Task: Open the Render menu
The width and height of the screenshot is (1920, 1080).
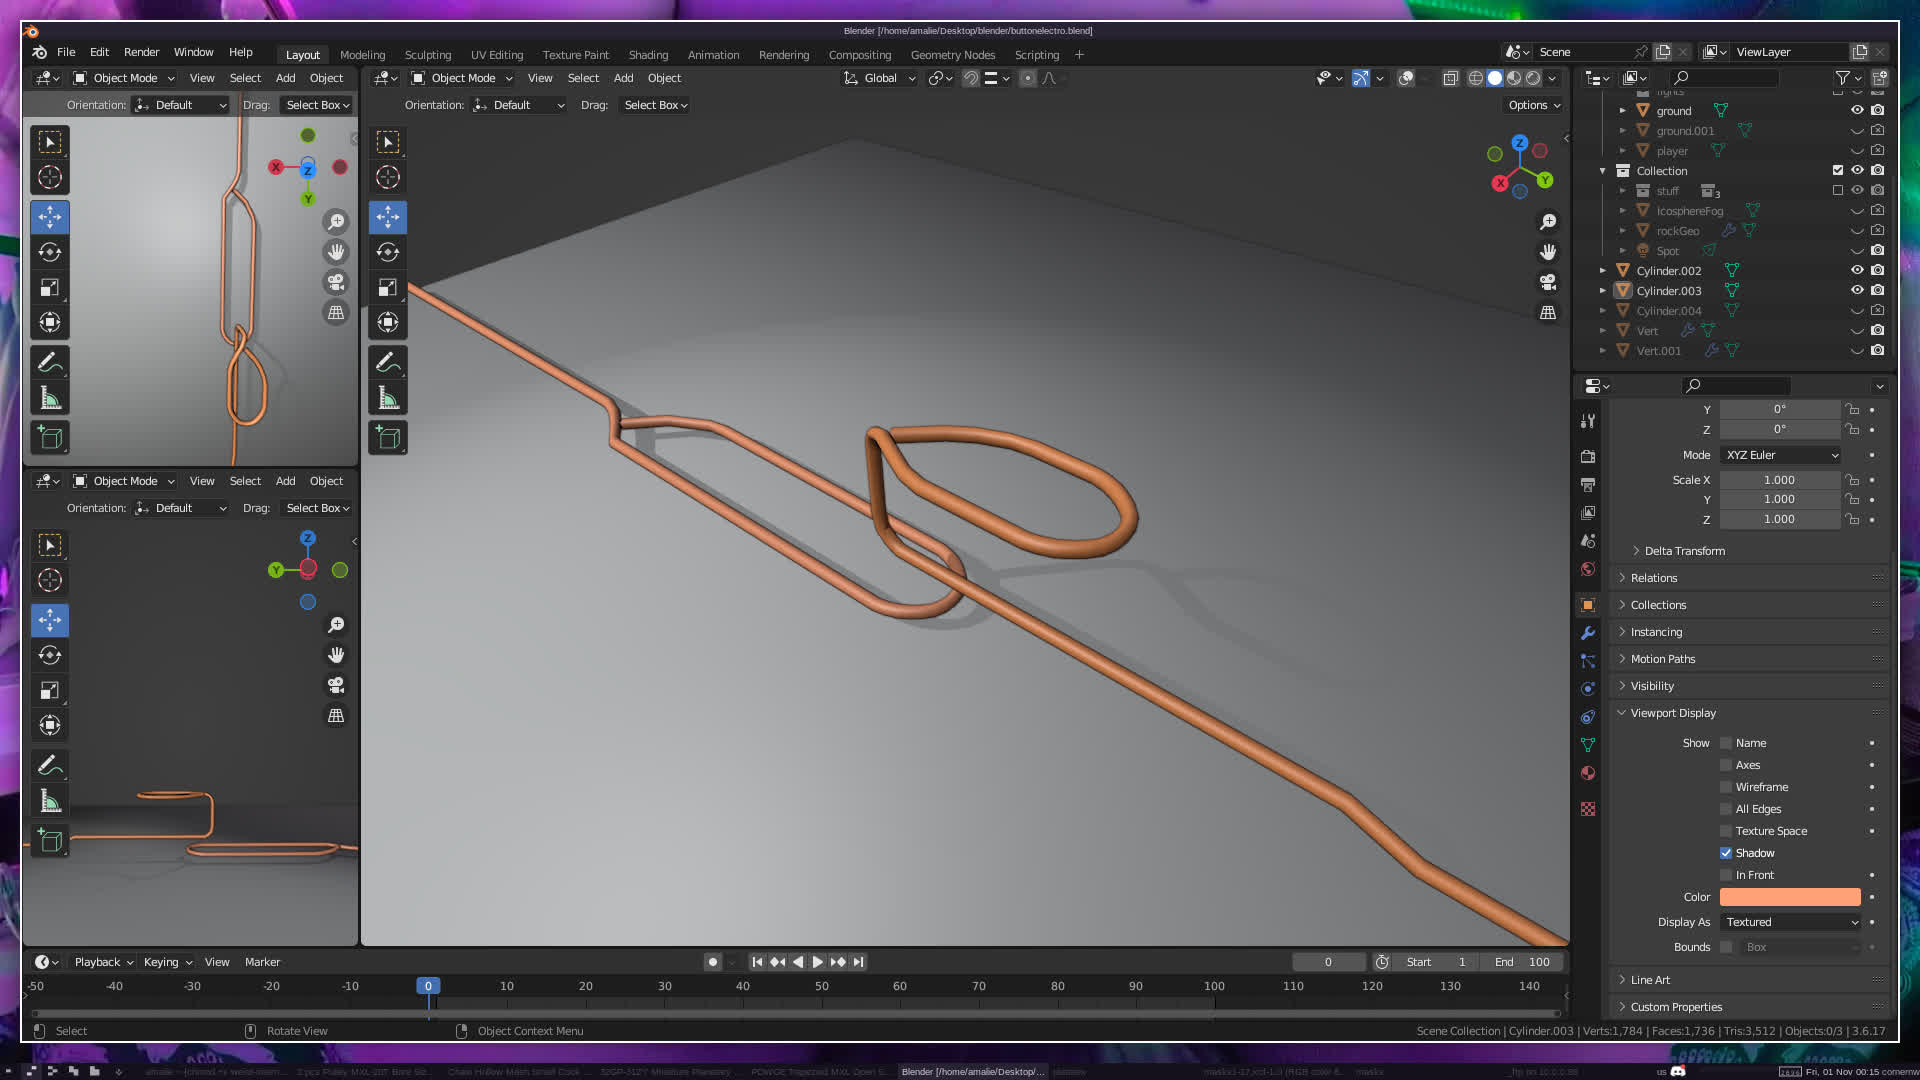Action: [x=141, y=52]
